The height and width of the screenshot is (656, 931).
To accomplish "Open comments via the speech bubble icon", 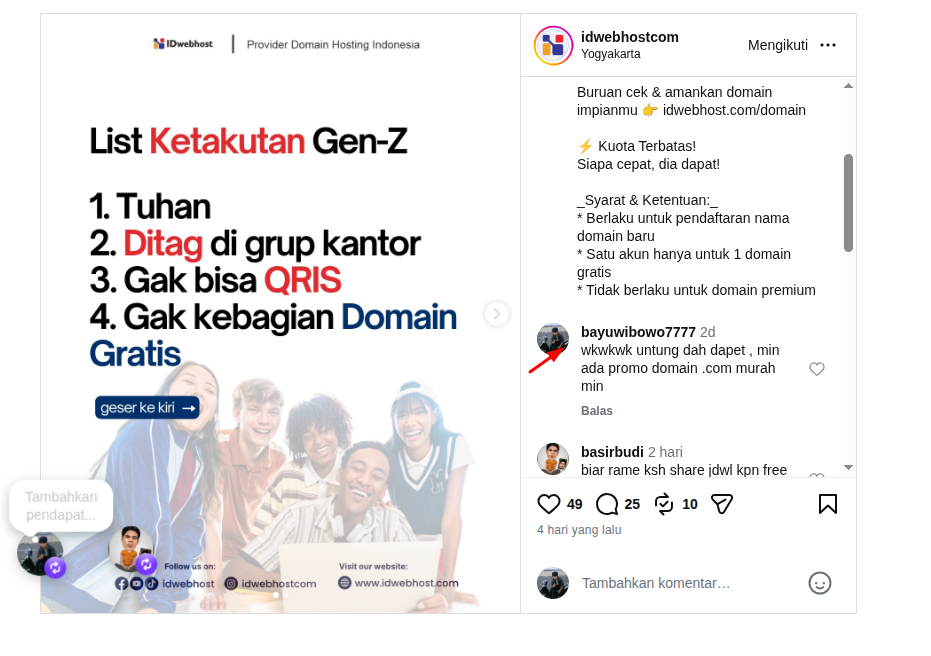I will click(x=607, y=504).
